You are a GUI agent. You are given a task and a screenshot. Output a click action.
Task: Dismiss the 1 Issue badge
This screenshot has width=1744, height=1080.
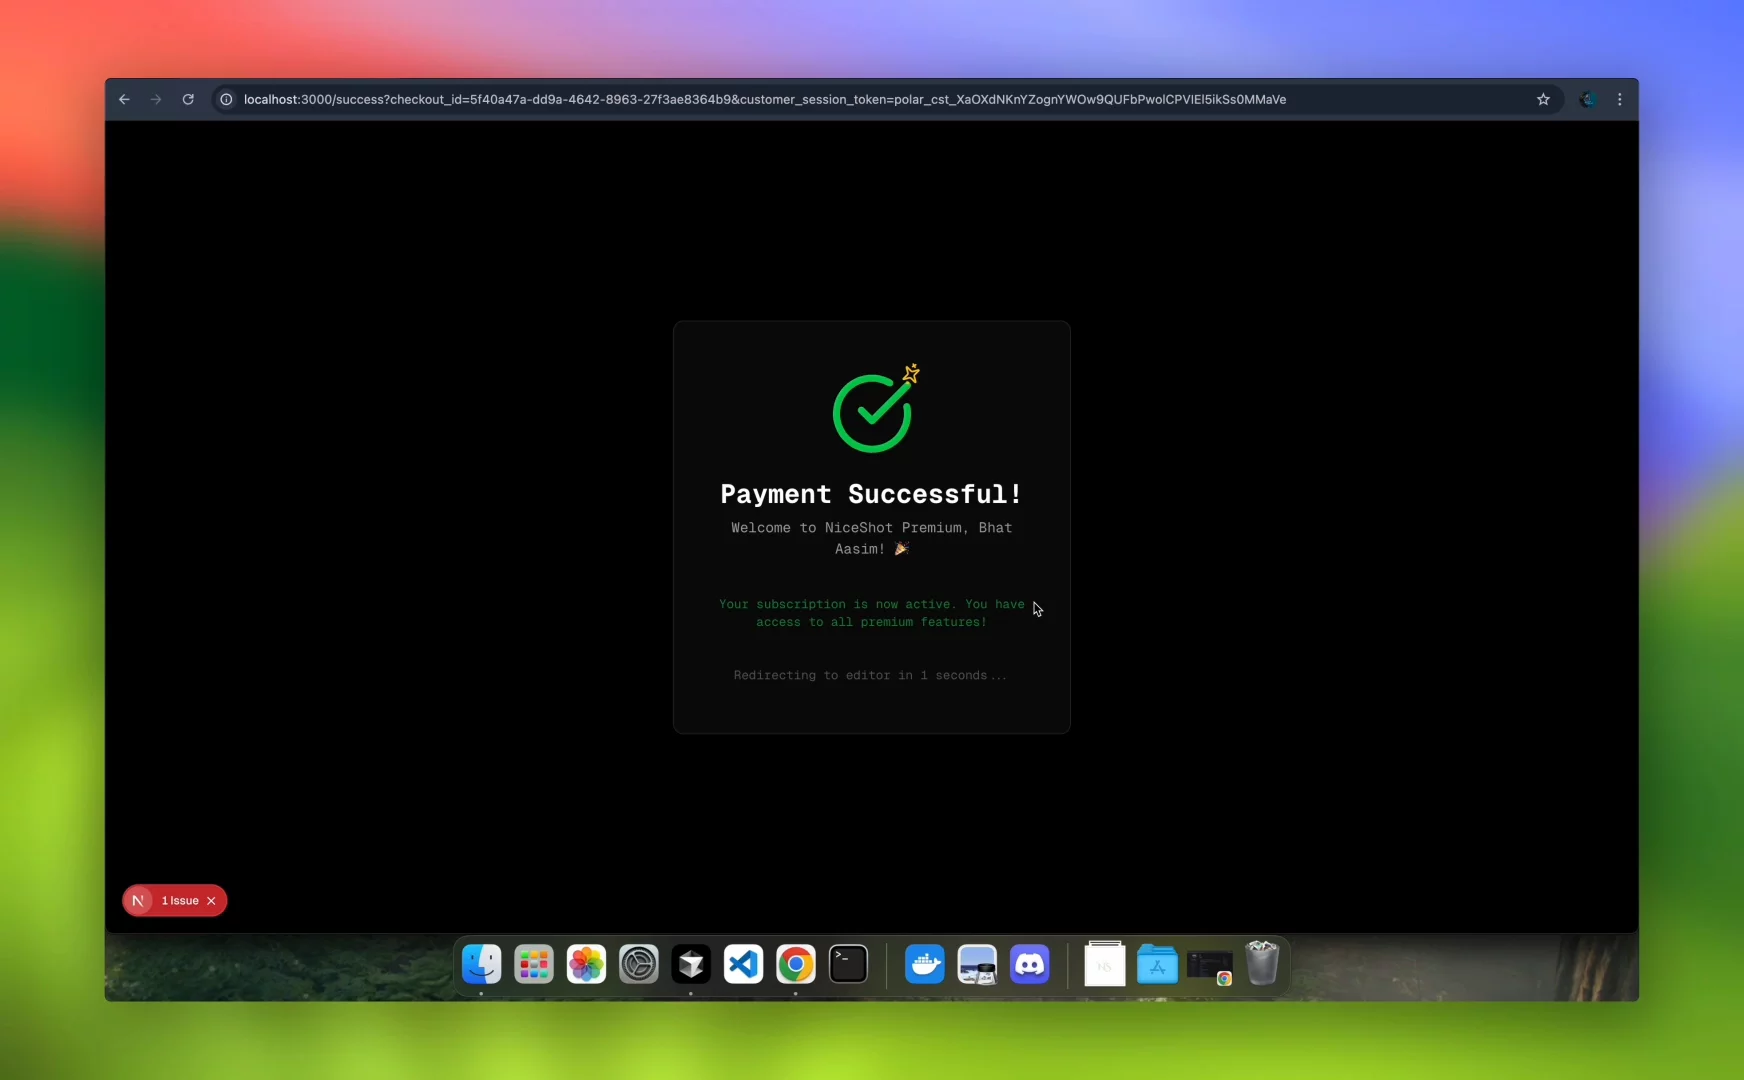pos(211,901)
